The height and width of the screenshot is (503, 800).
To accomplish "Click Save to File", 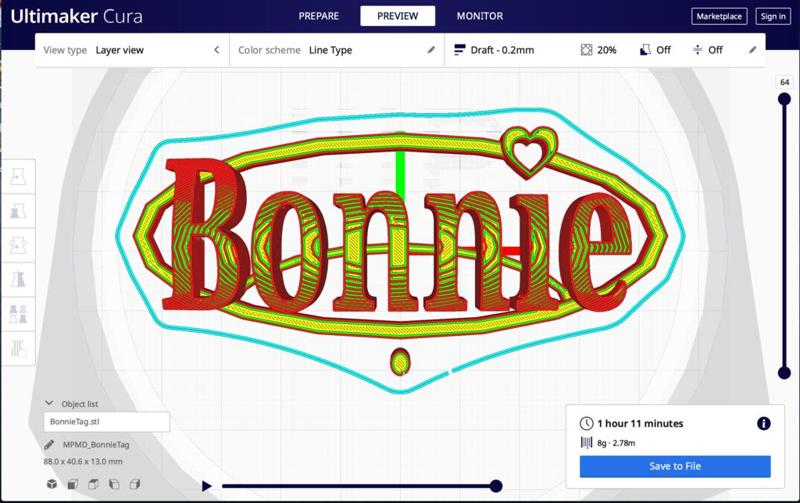I will click(674, 466).
